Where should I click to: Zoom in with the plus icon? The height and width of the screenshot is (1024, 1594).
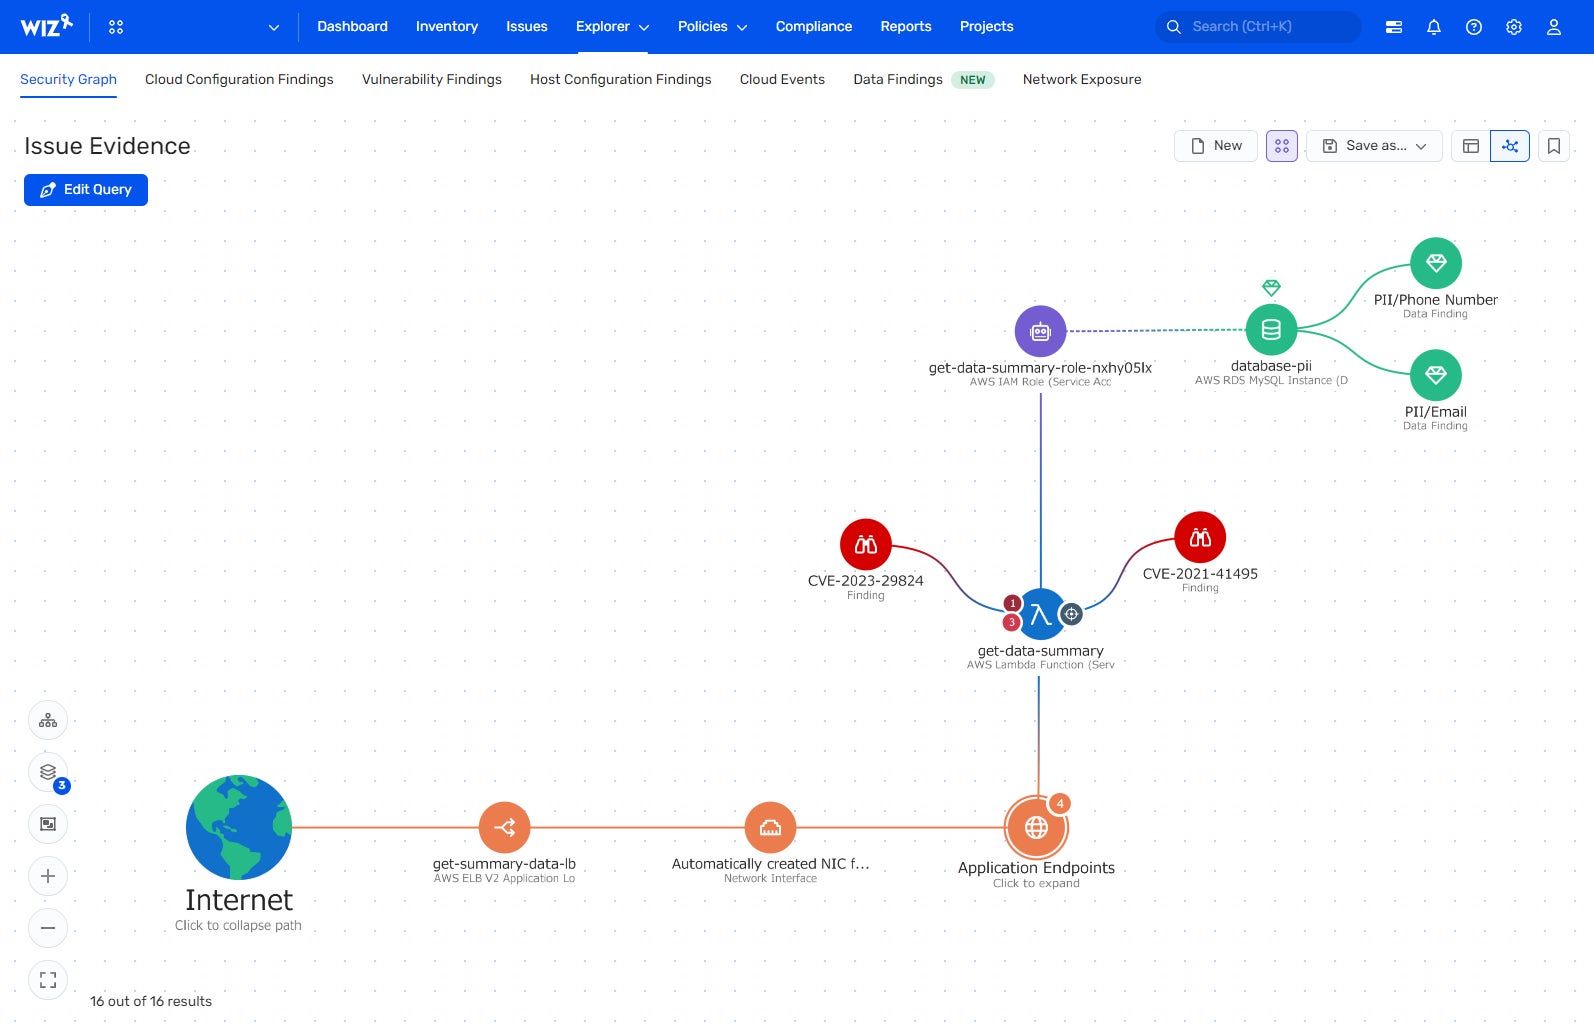coord(48,876)
